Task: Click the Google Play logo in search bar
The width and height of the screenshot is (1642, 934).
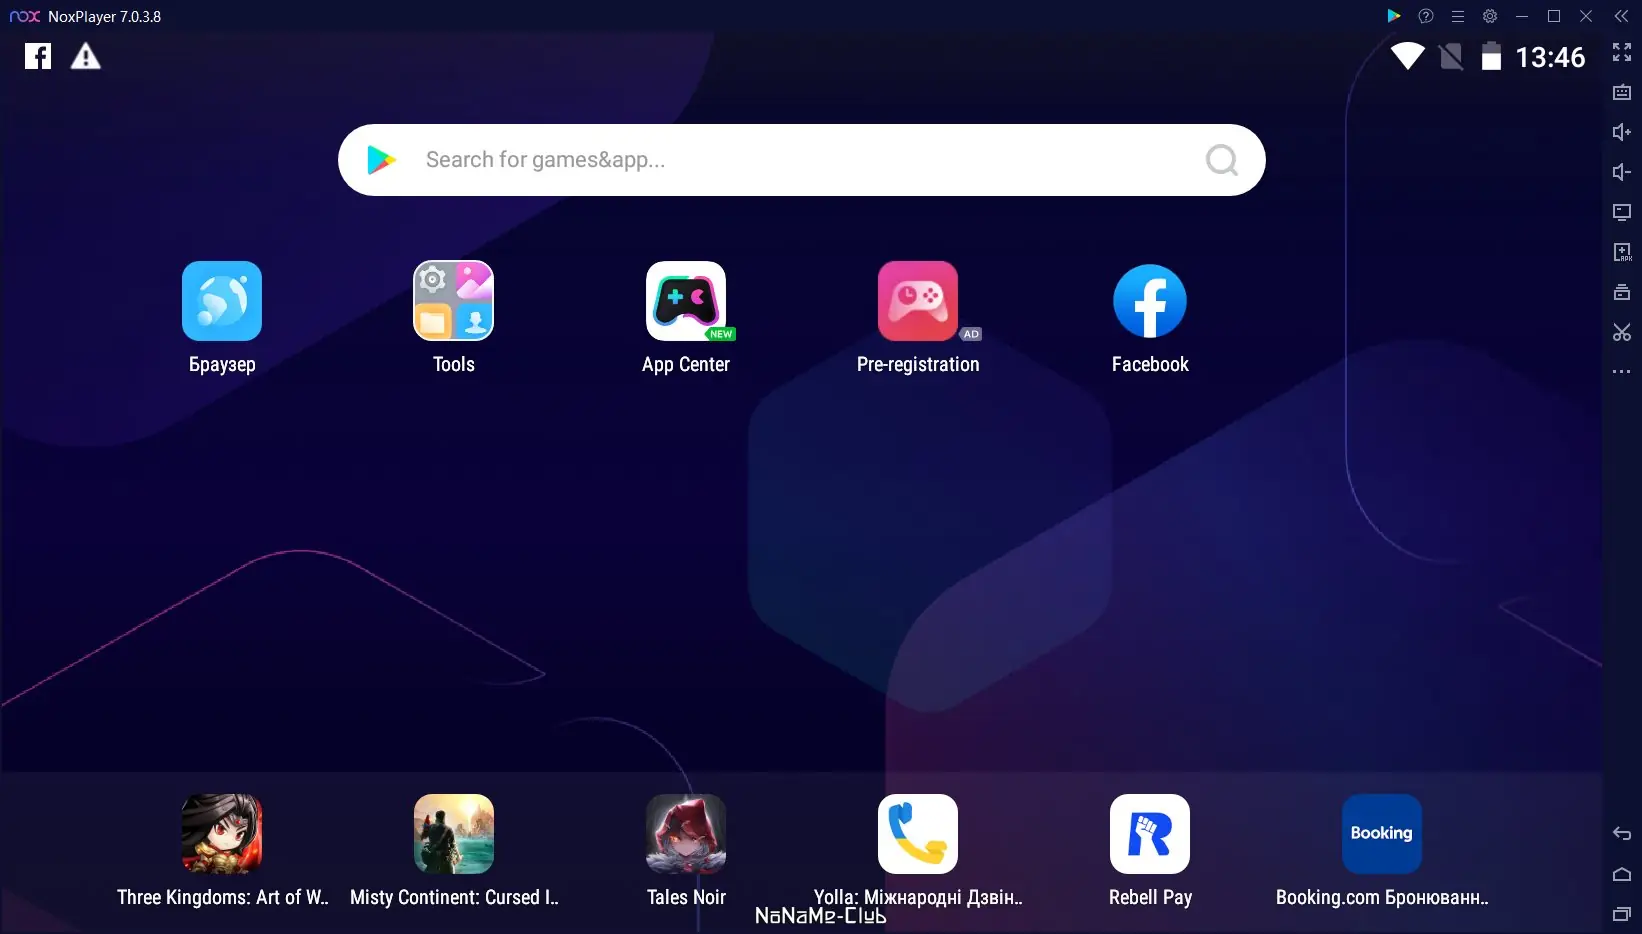Action: click(x=381, y=160)
